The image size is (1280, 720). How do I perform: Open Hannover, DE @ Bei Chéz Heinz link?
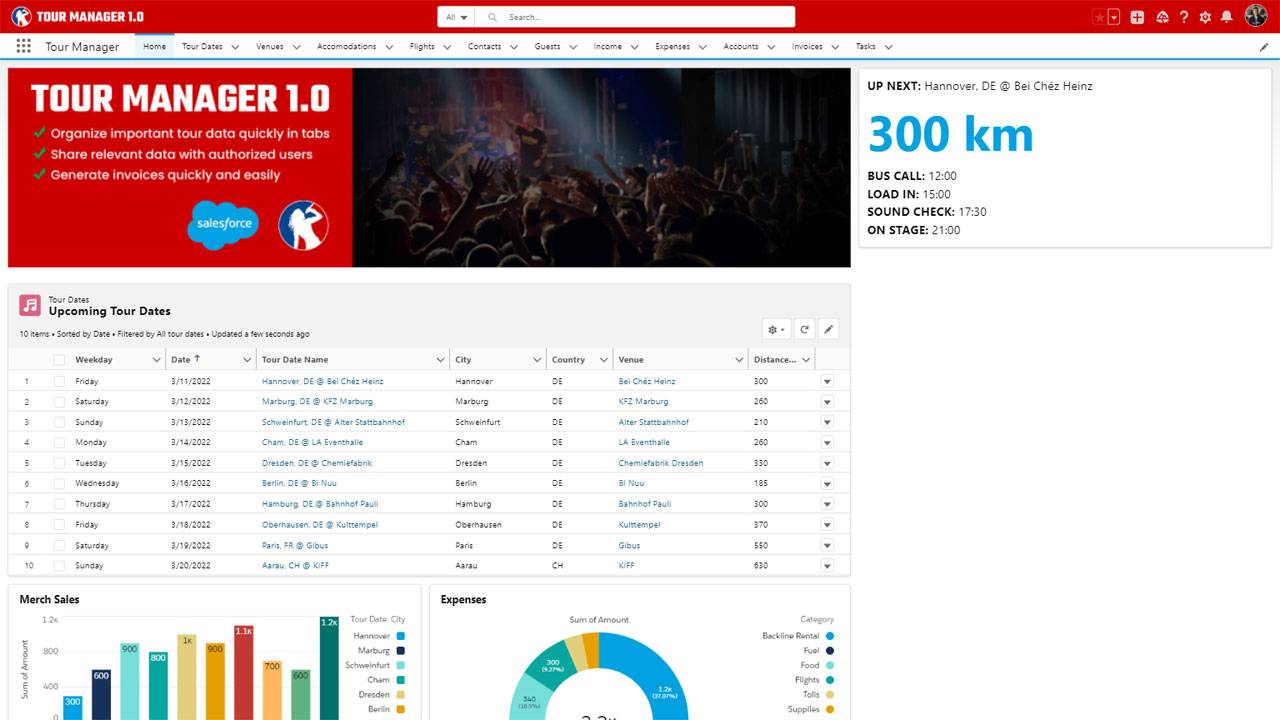click(322, 381)
